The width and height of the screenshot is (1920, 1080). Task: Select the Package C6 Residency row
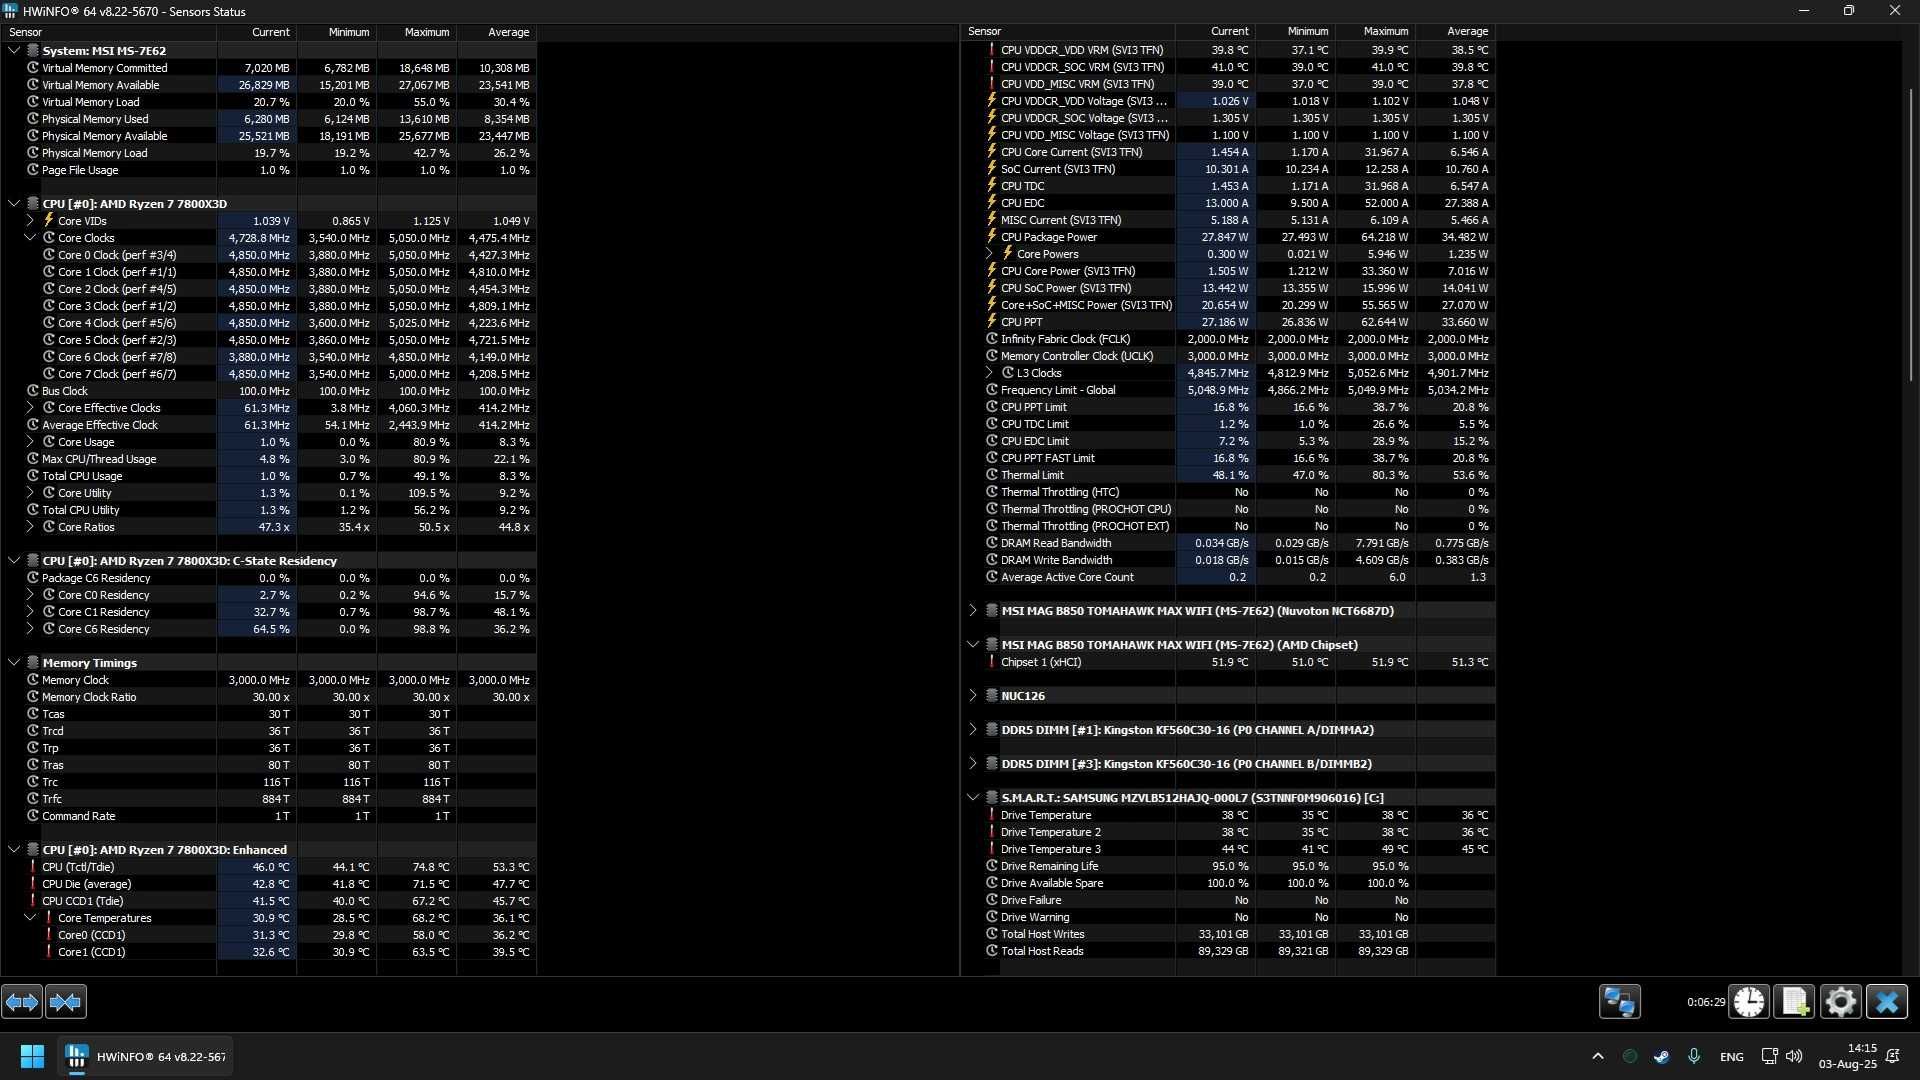coord(268,578)
